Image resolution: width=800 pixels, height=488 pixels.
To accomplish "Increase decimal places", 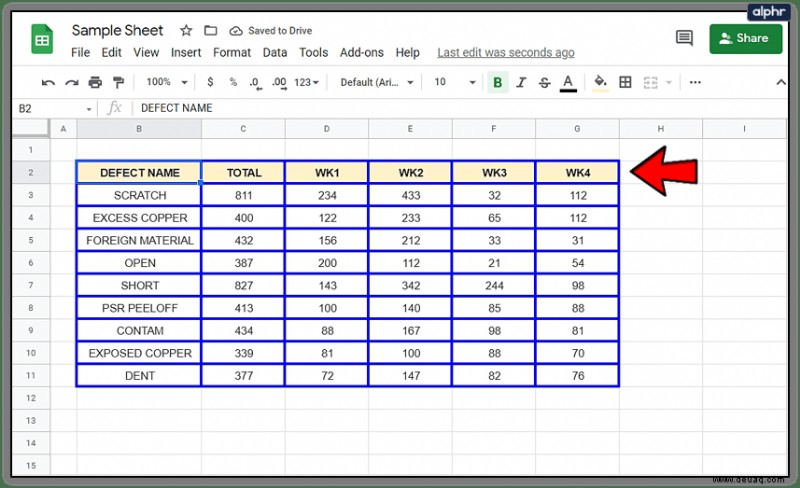I will tap(279, 83).
